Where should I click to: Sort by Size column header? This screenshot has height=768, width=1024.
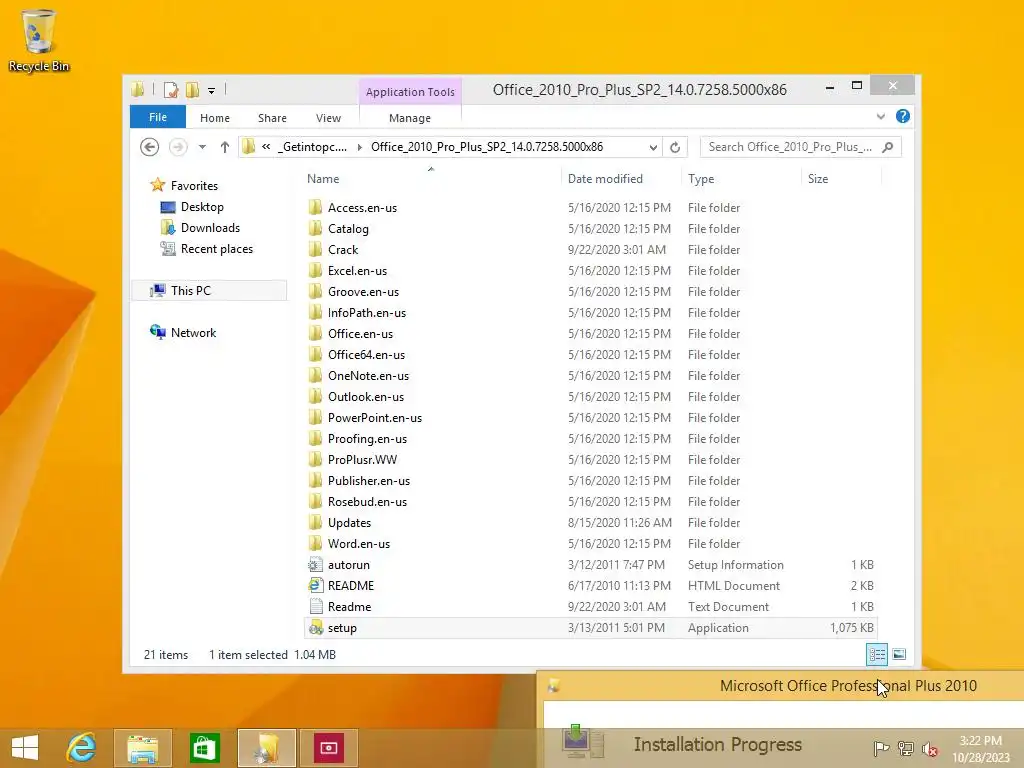[x=818, y=179]
